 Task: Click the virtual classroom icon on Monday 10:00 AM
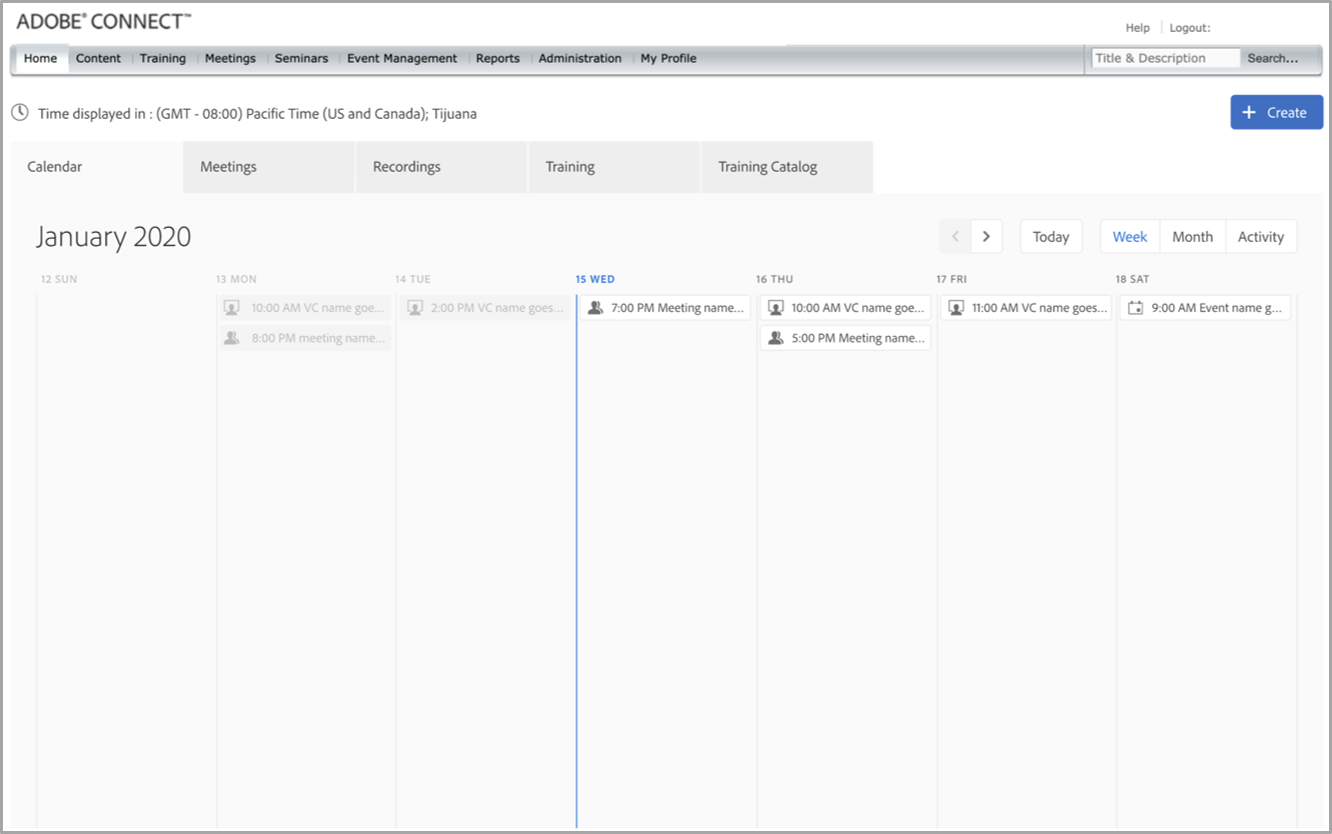tap(232, 308)
